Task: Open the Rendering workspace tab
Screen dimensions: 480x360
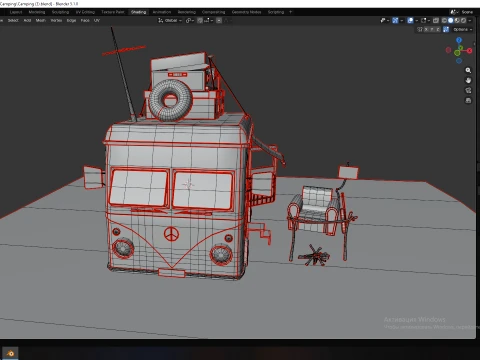Action: 187,12
